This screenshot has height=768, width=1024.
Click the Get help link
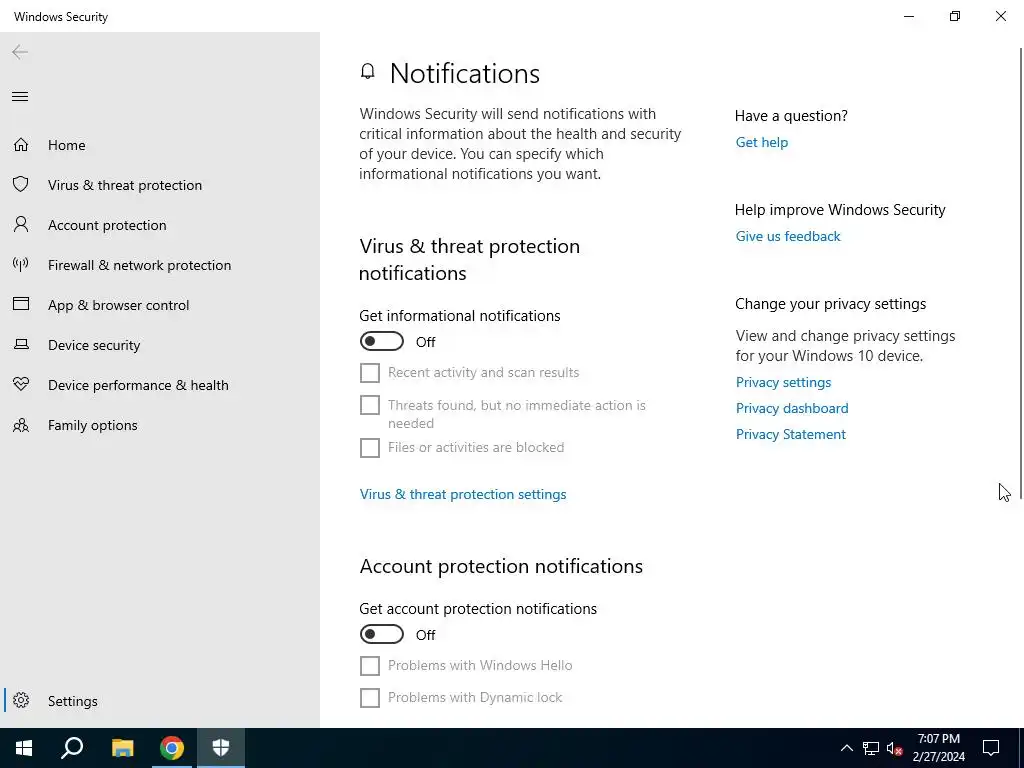pos(761,142)
